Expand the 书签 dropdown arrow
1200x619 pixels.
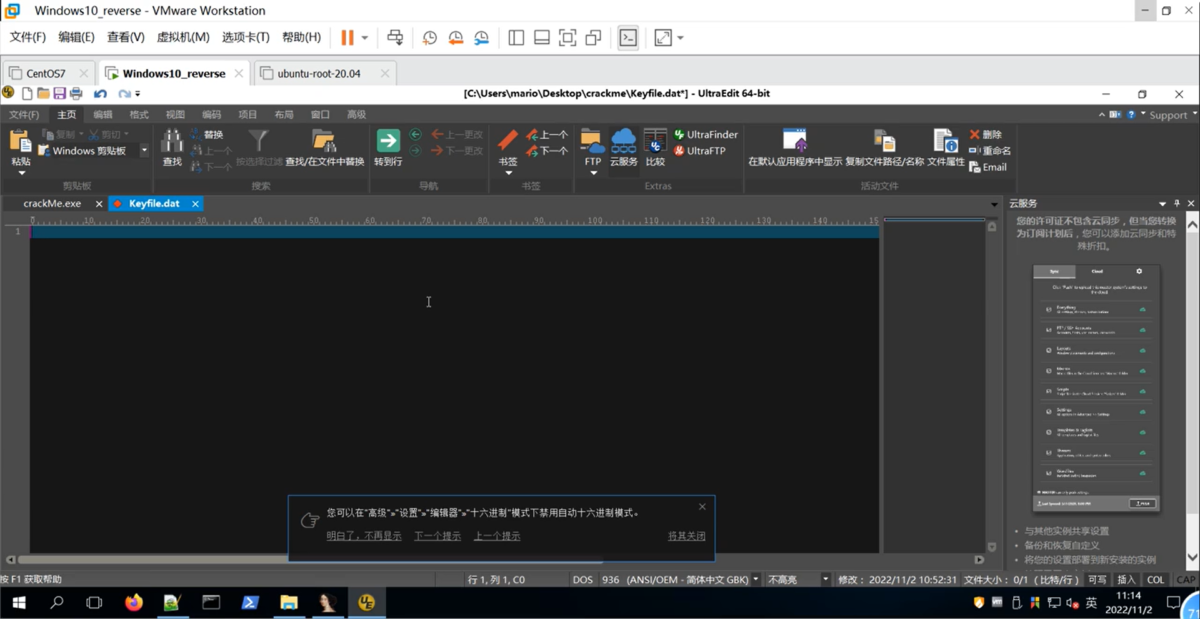pos(508,173)
